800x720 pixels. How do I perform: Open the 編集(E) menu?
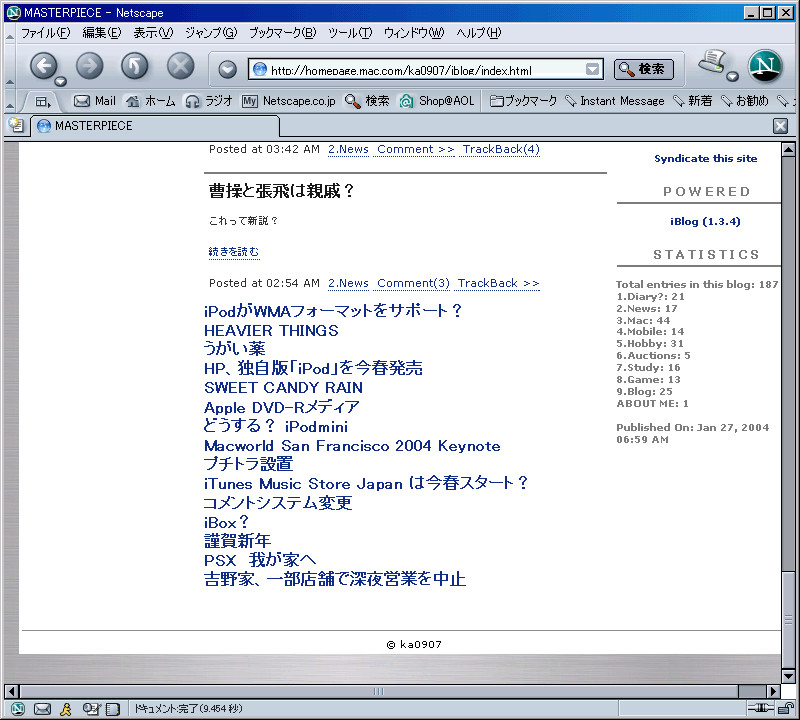click(x=102, y=33)
